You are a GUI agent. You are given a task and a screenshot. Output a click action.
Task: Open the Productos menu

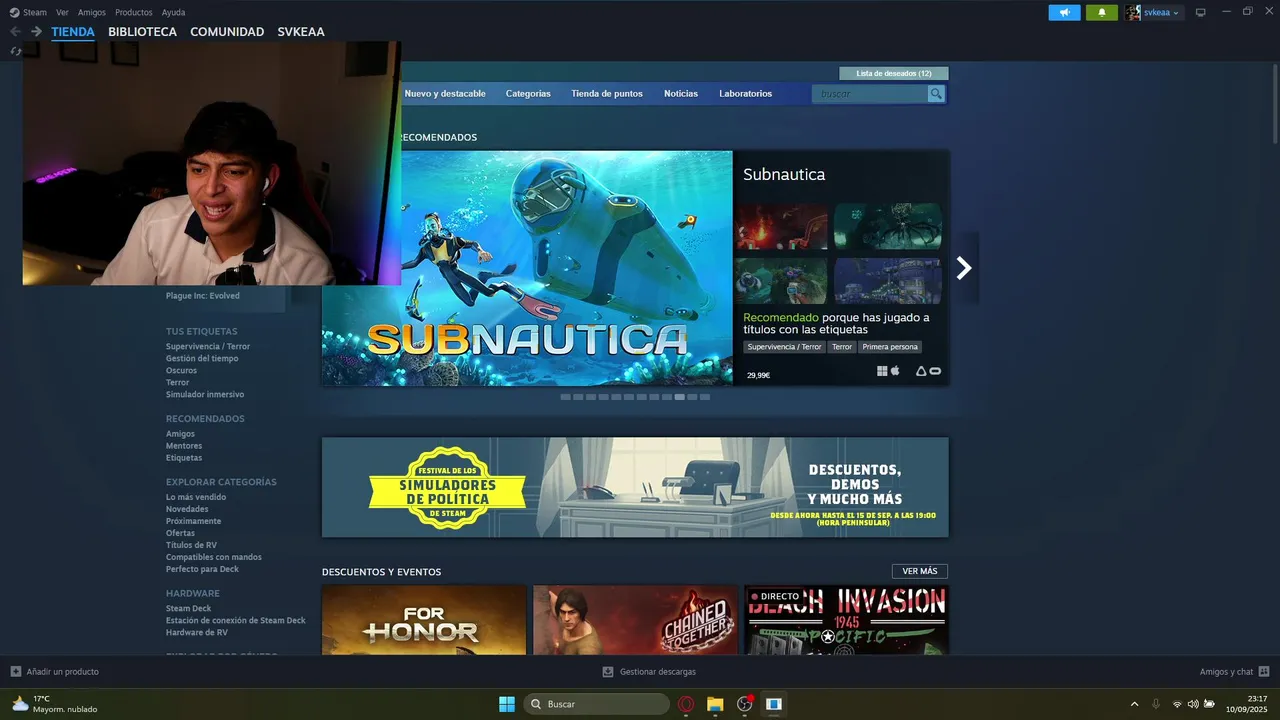click(134, 13)
